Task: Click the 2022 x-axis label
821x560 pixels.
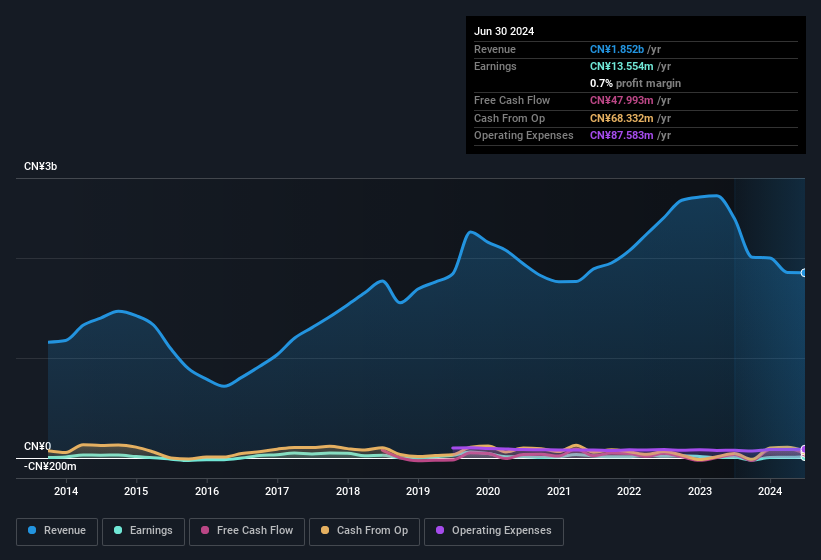Action: click(x=629, y=491)
